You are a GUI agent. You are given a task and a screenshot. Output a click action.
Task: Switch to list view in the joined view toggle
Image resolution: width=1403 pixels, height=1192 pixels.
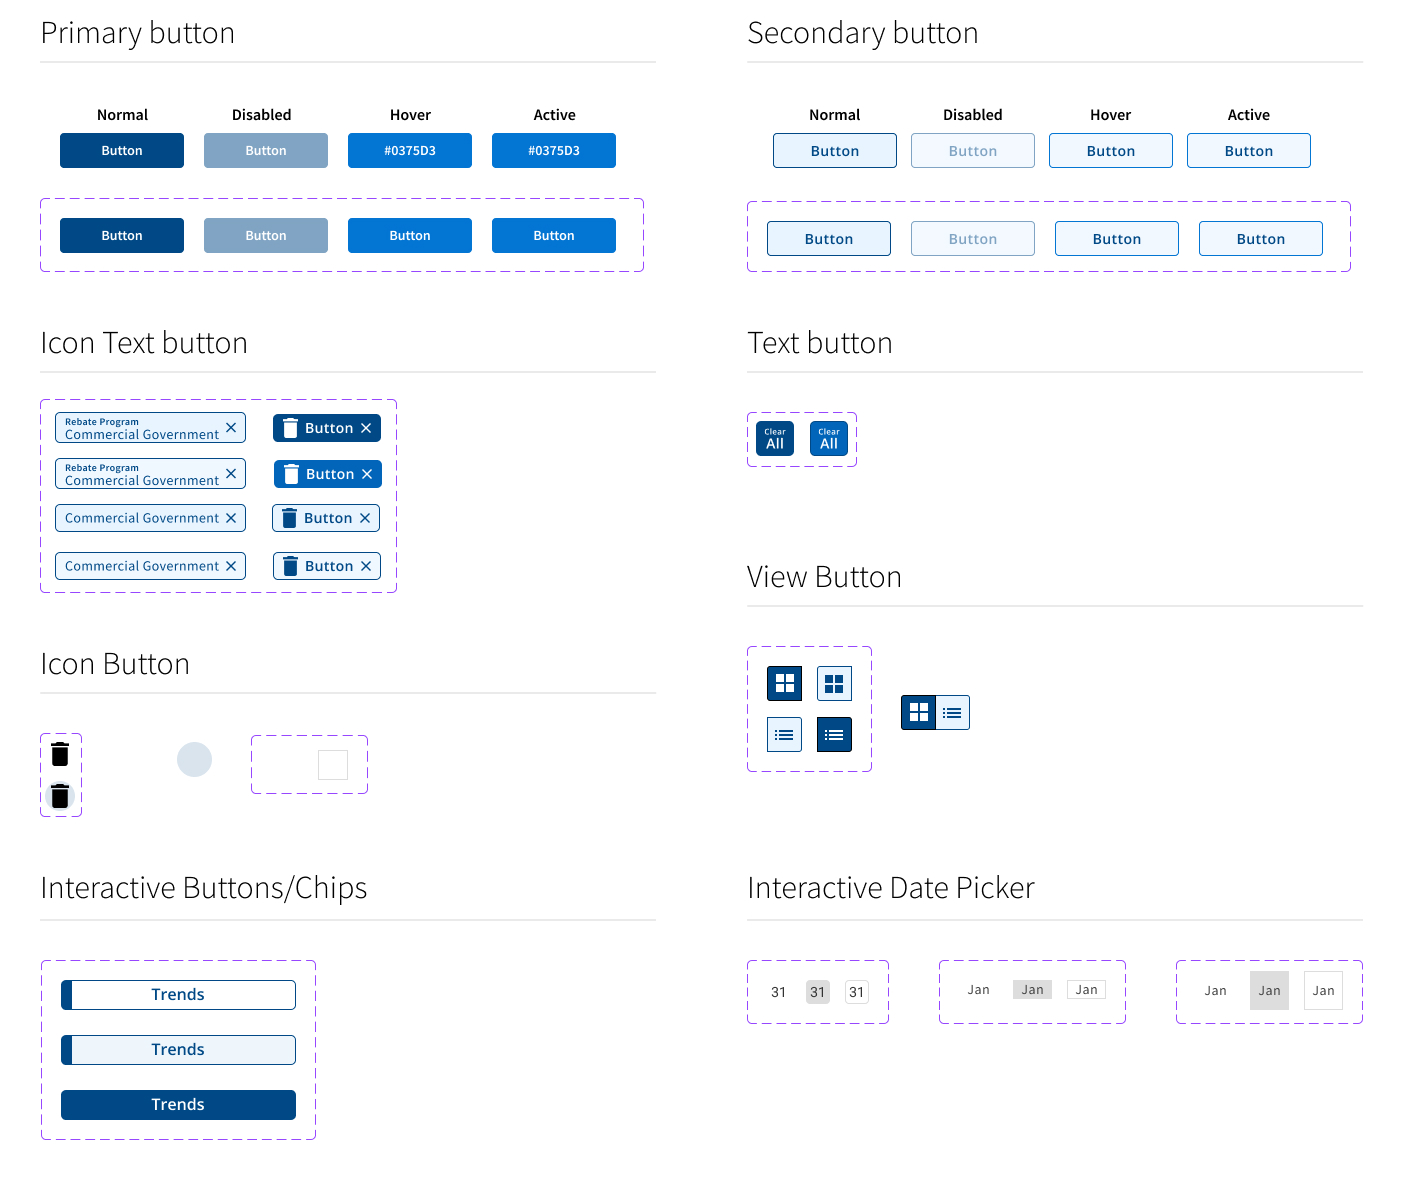tap(952, 713)
